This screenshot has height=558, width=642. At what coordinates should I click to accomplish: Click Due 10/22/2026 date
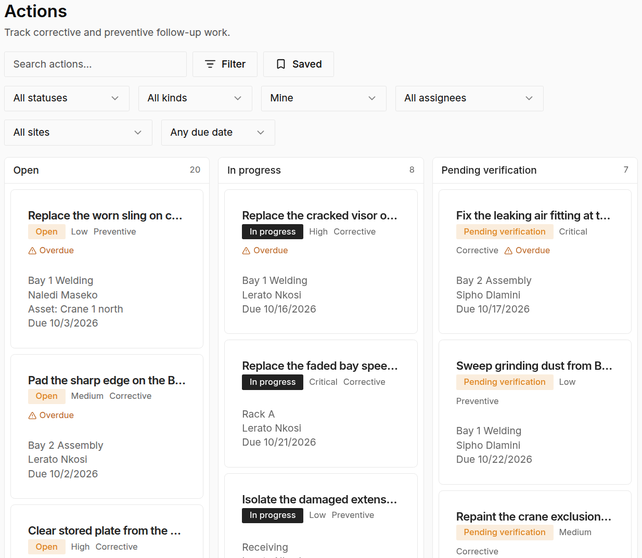tap(494, 459)
